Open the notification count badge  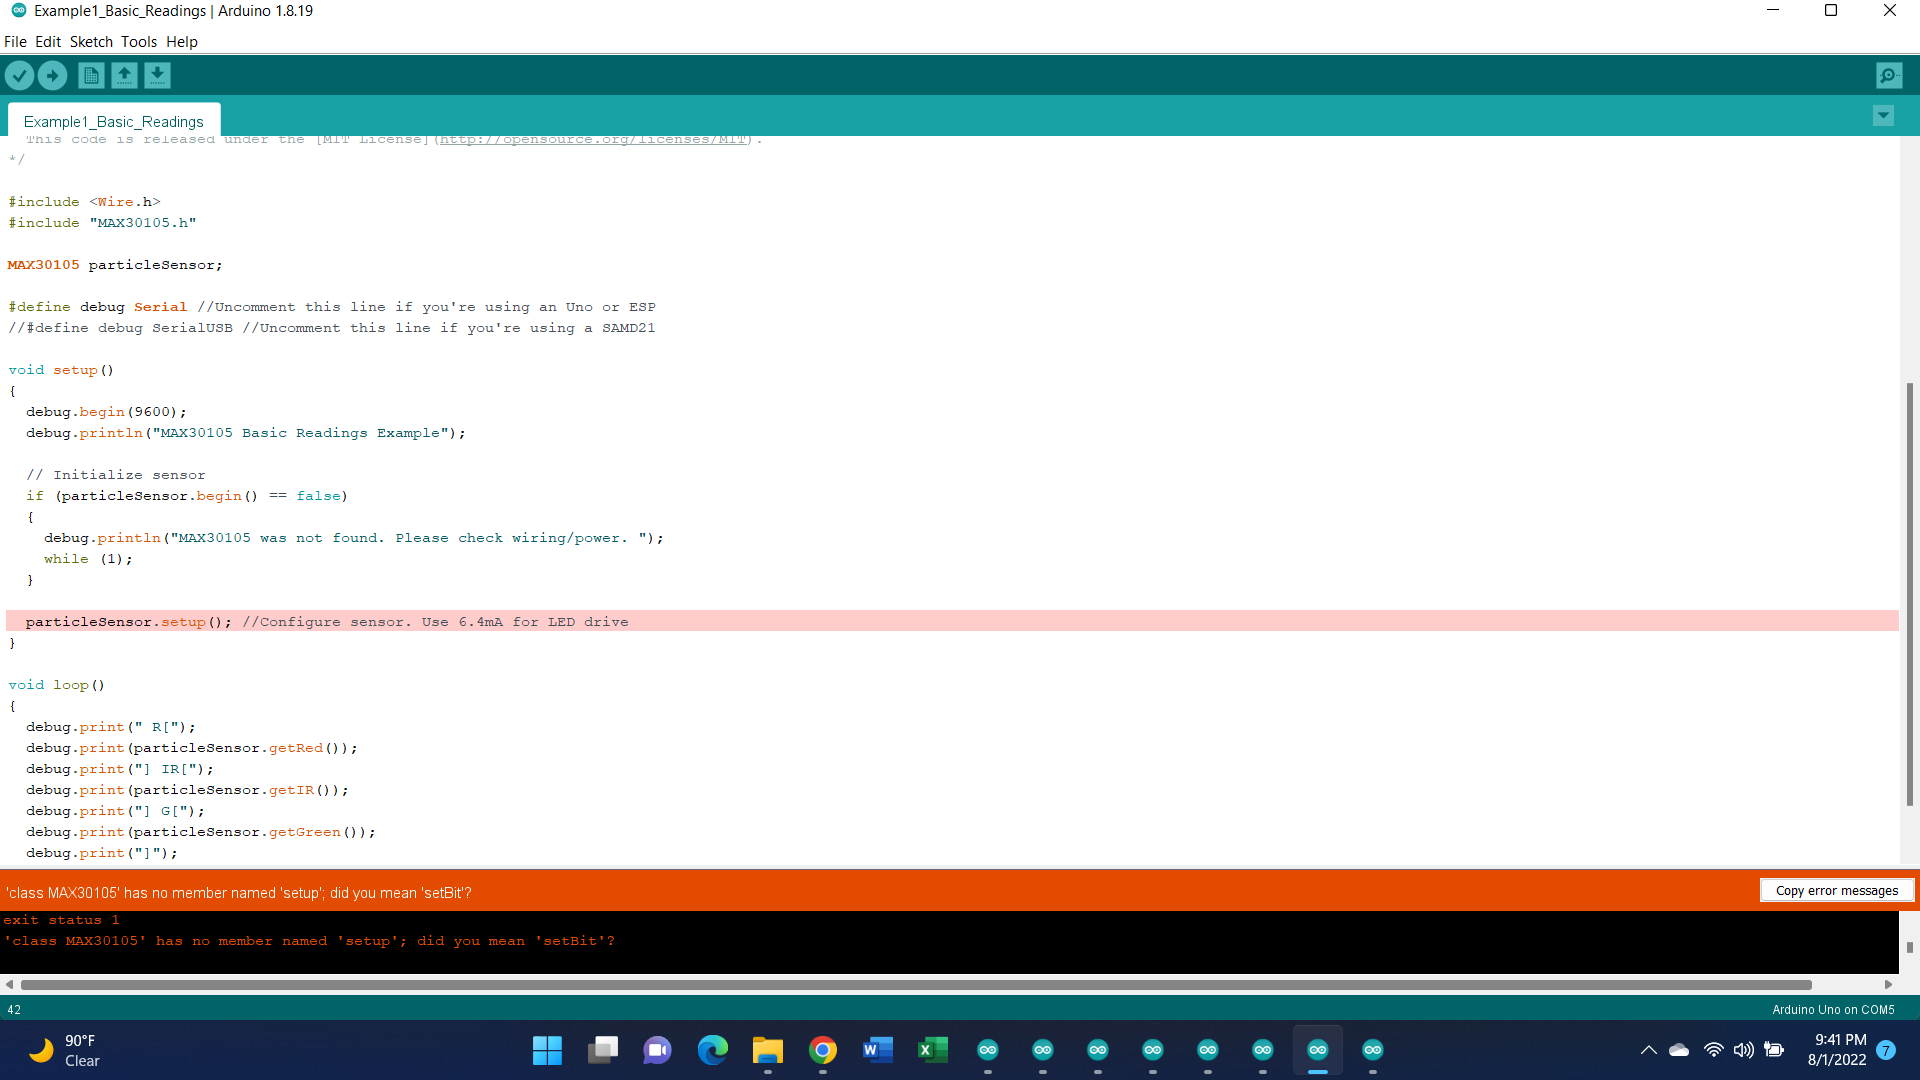1886,1050
